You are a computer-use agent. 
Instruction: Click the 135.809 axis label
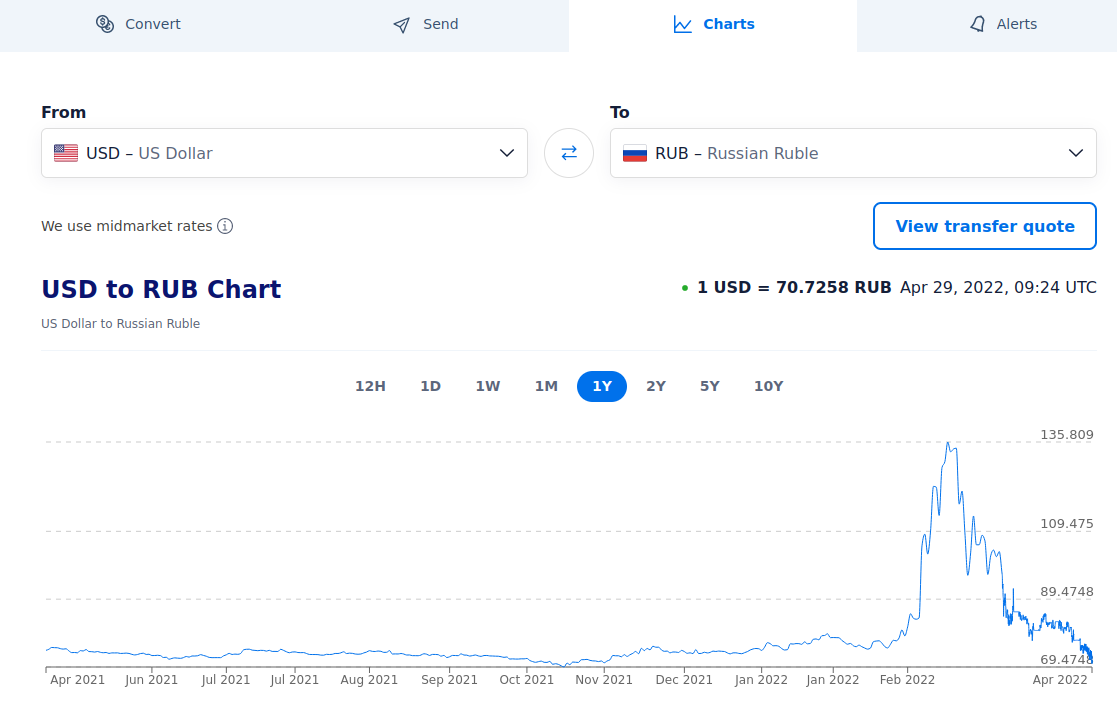point(1066,434)
